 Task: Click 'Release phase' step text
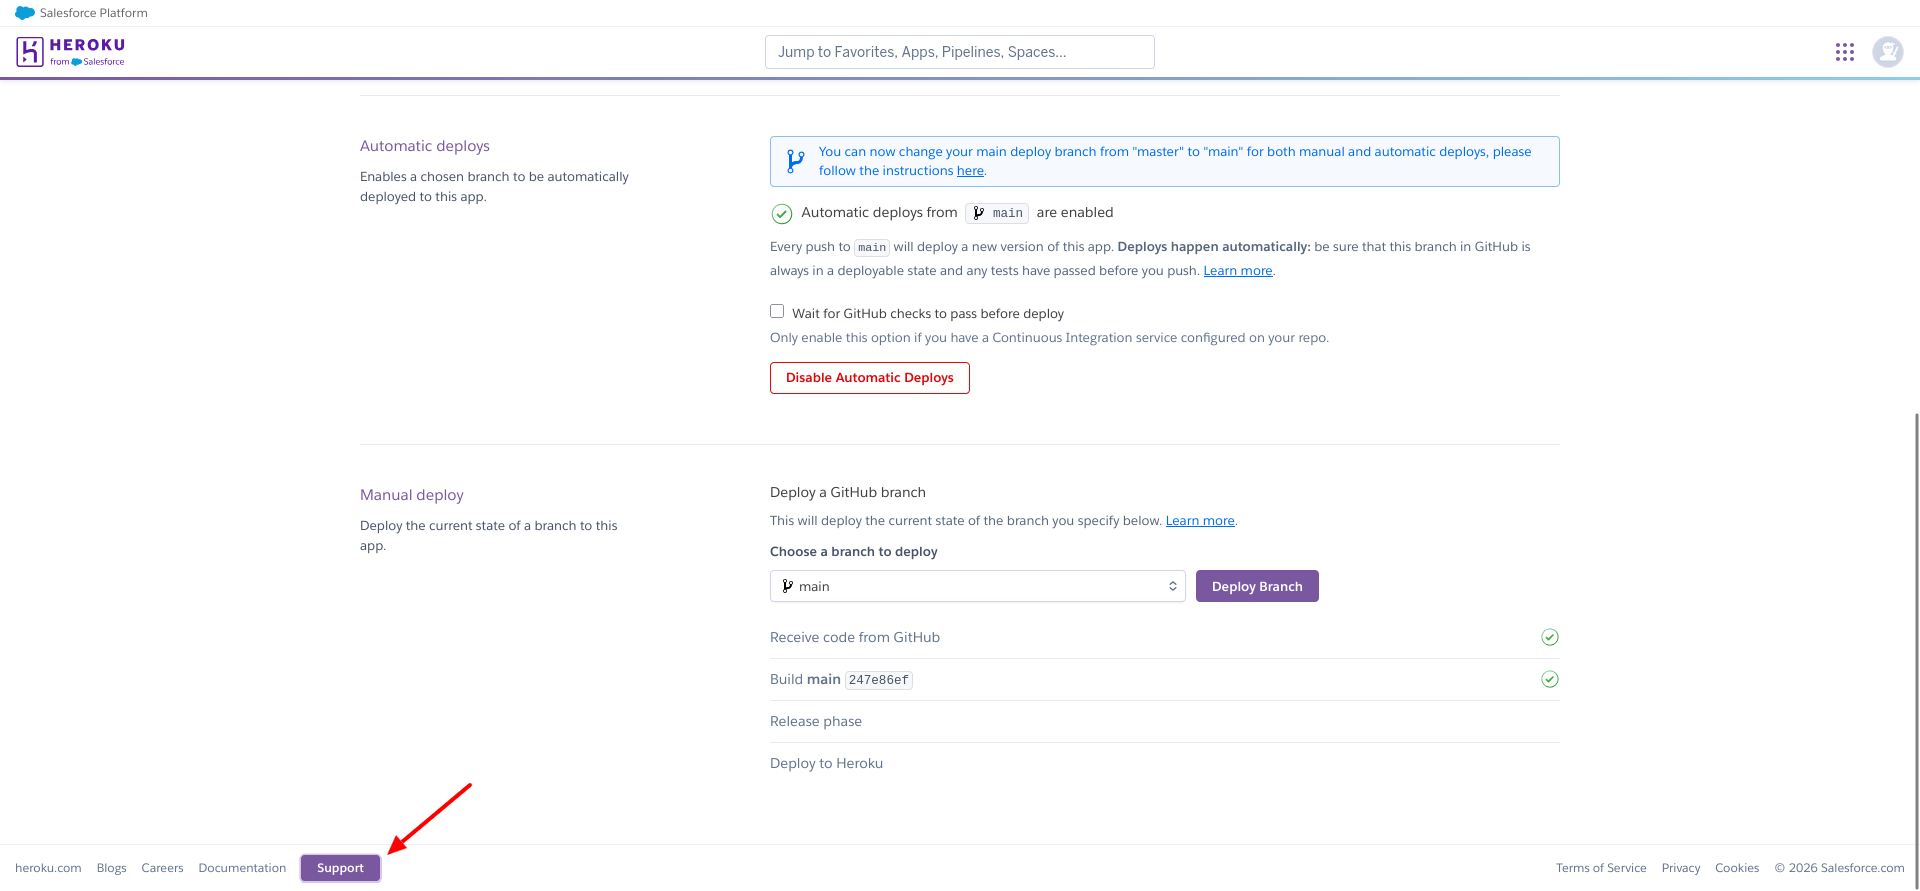pyautogui.click(x=816, y=721)
